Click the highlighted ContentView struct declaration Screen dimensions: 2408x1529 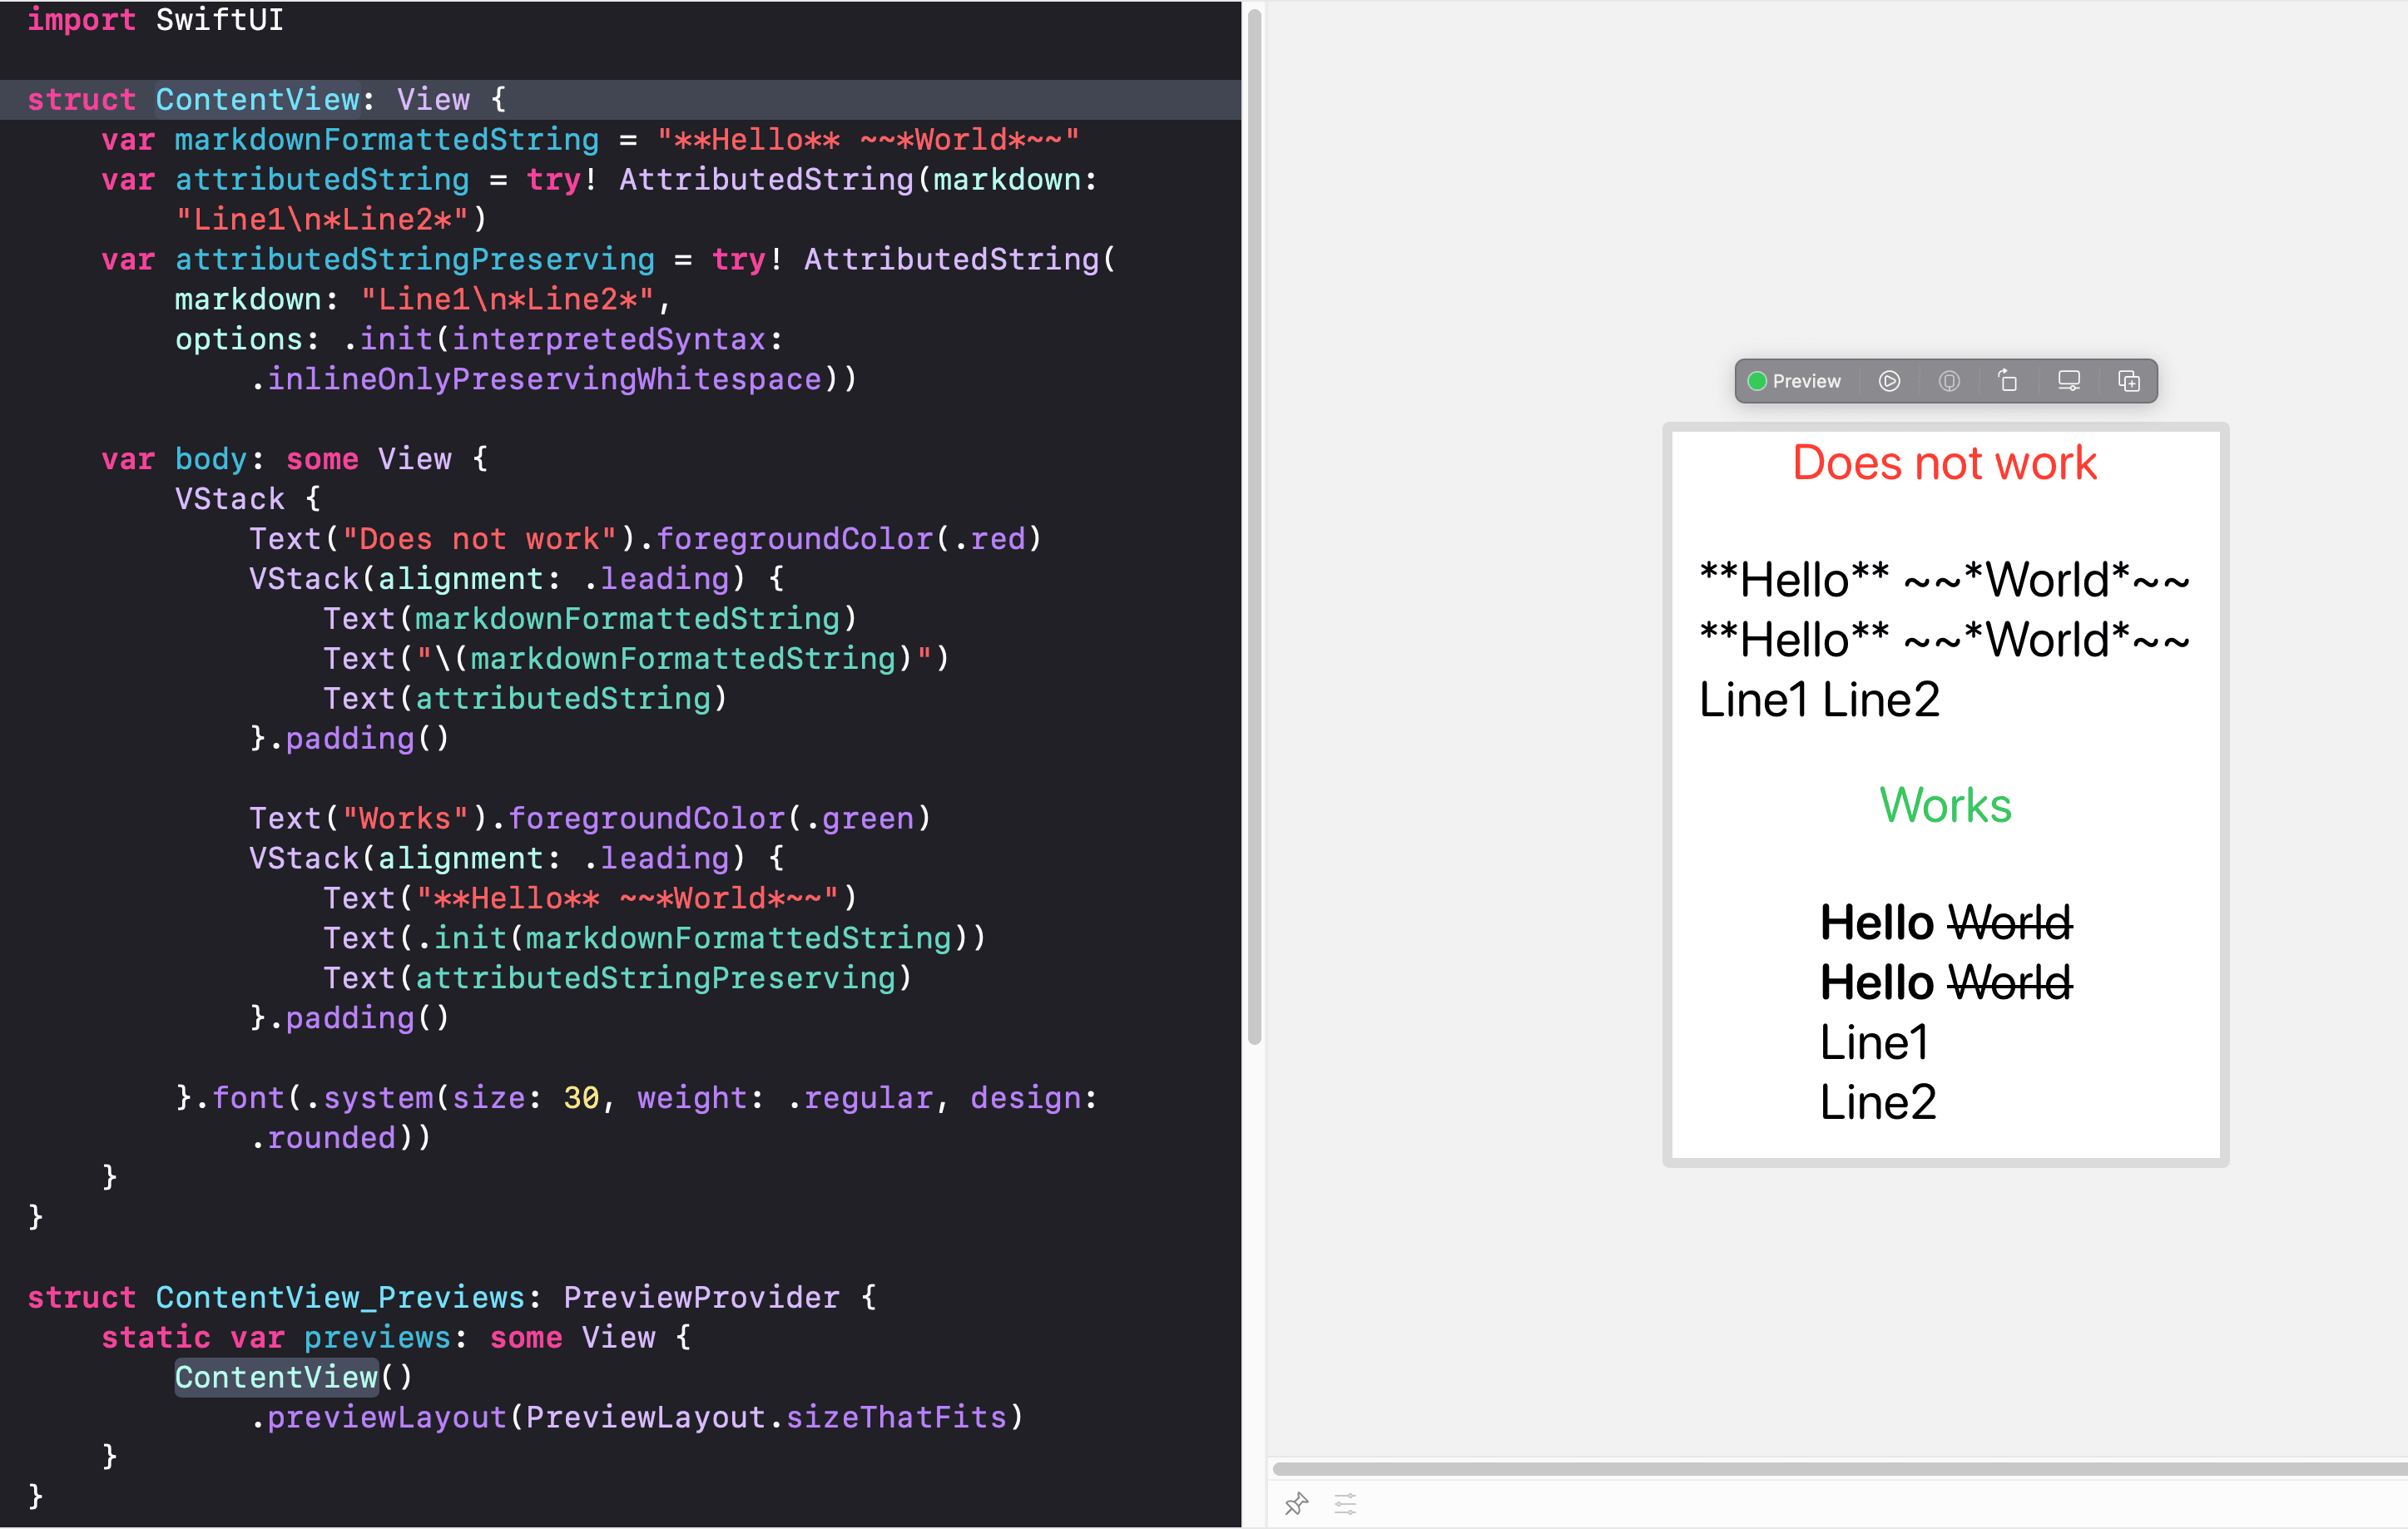pos(258,98)
